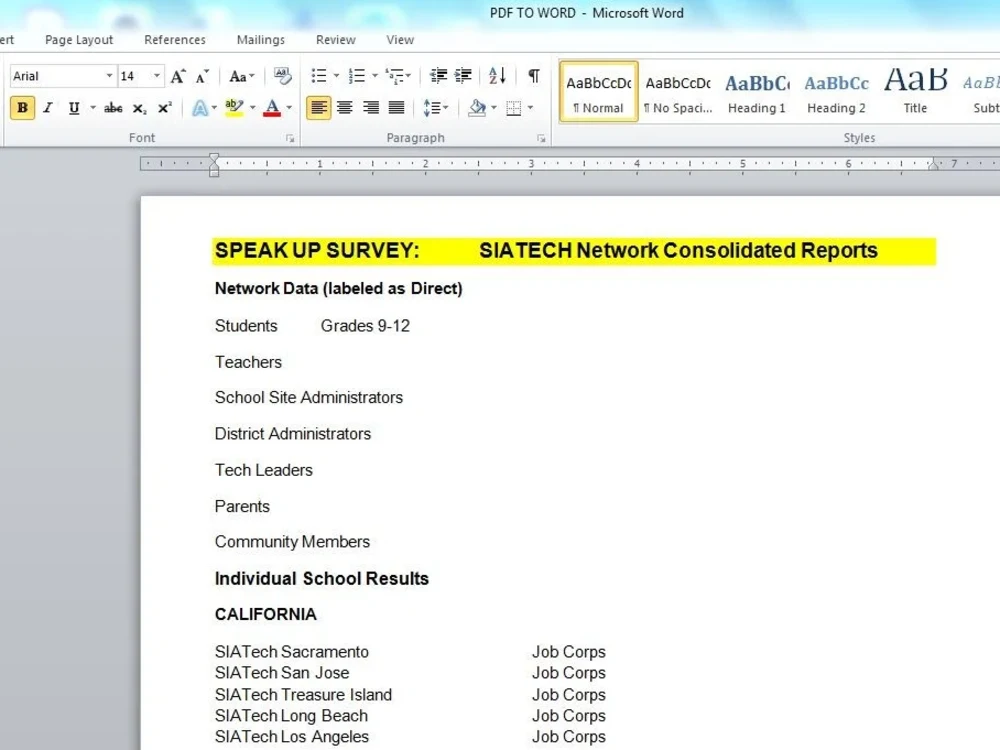Open the Font Color dropdown arrow
Image resolution: width=1000 pixels, height=750 pixels.
289,108
